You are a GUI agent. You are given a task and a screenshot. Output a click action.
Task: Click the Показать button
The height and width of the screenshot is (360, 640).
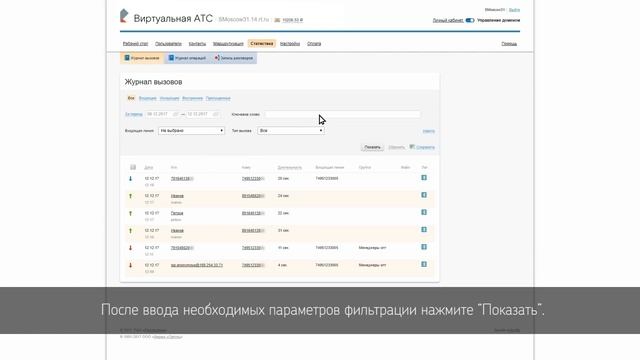click(372, 147)
